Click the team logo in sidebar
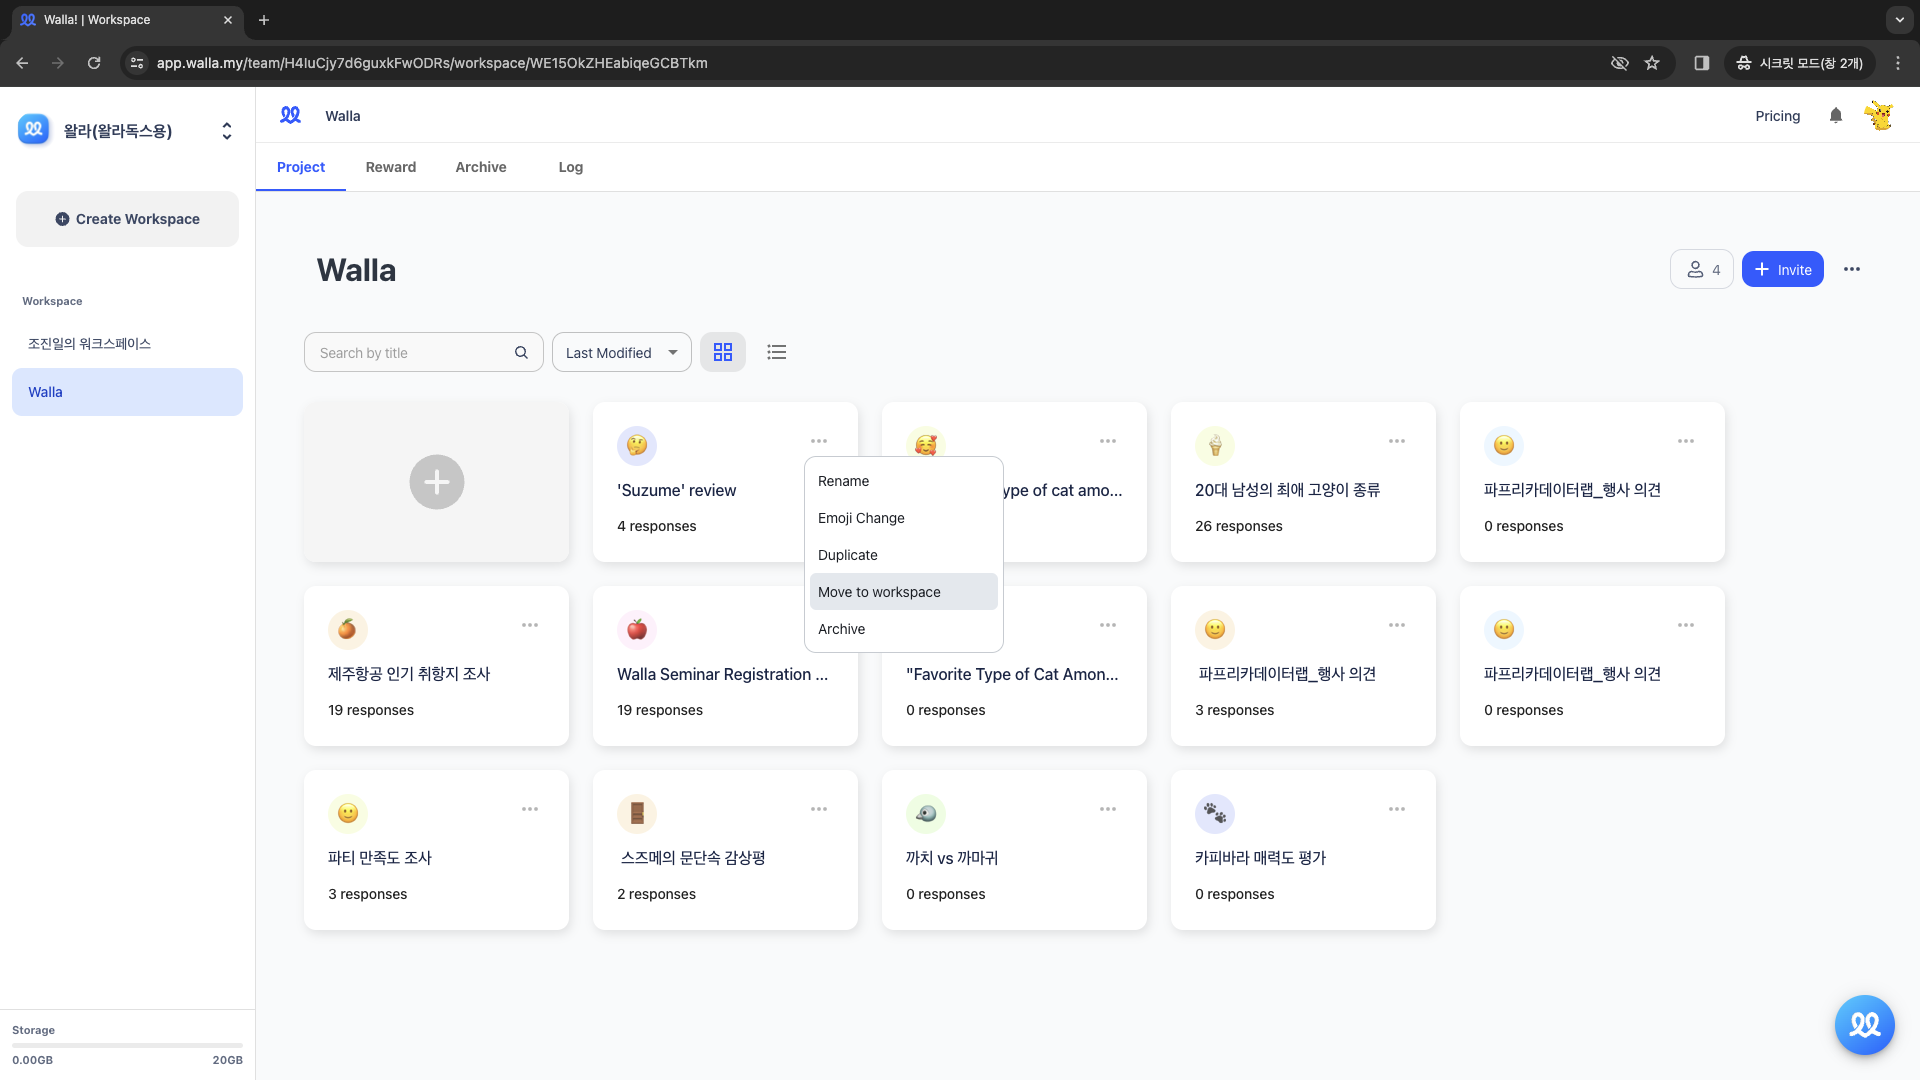 pos(34,129)
